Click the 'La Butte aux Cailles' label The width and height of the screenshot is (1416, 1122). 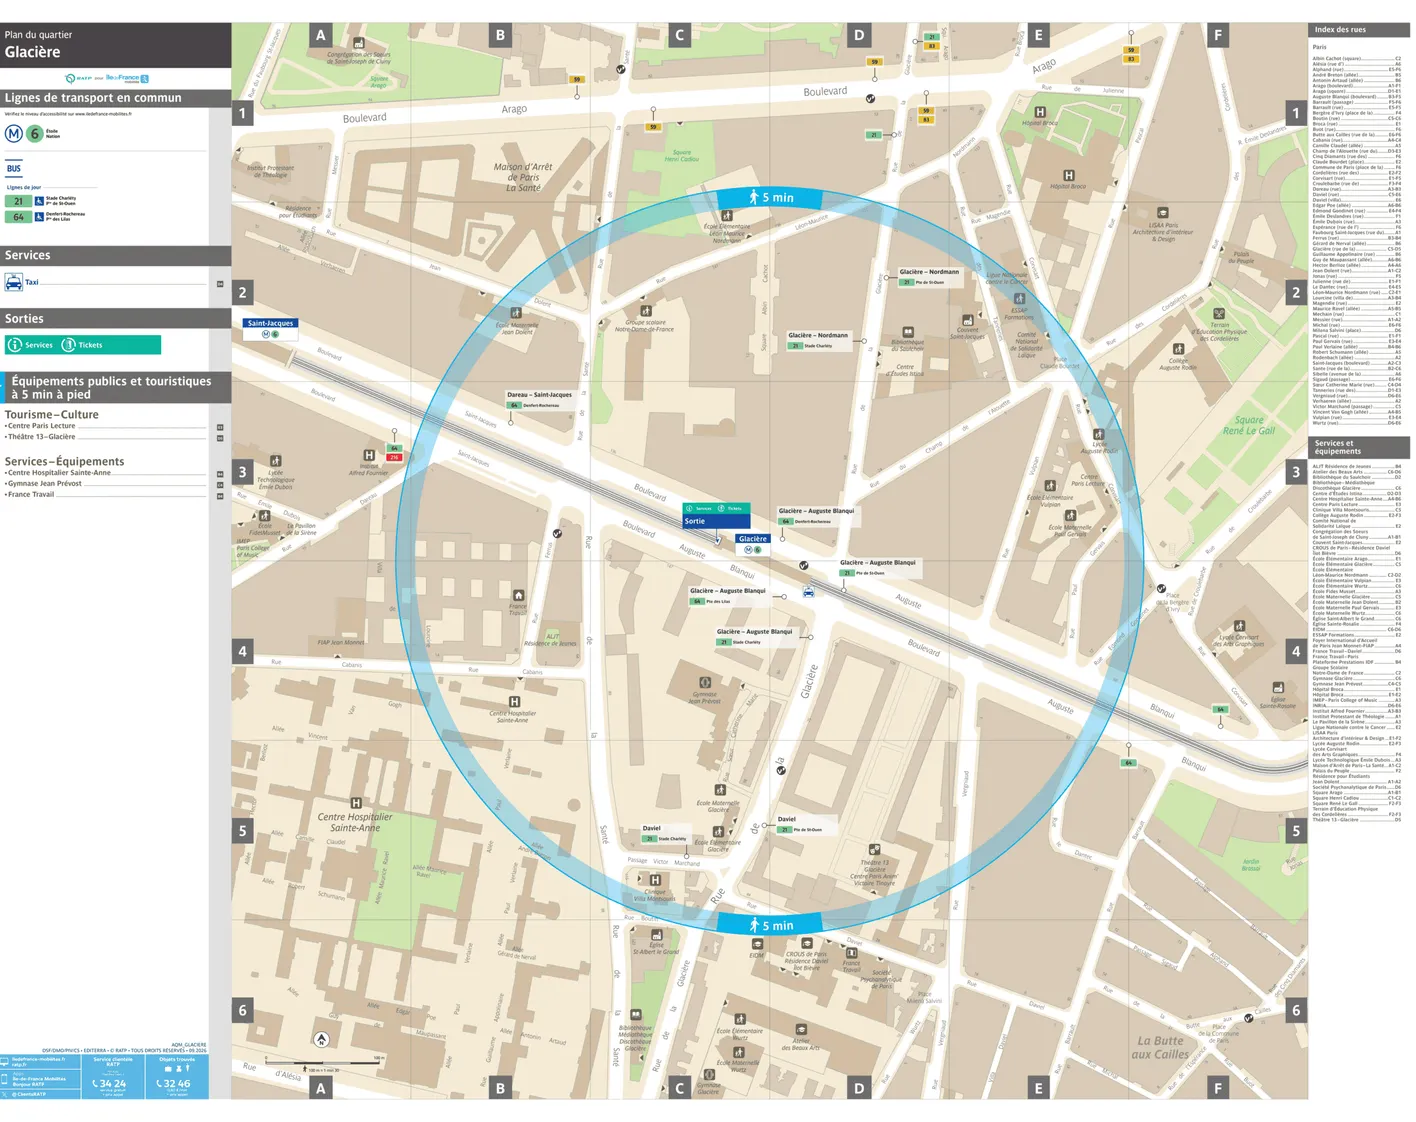point(1160,1047)
